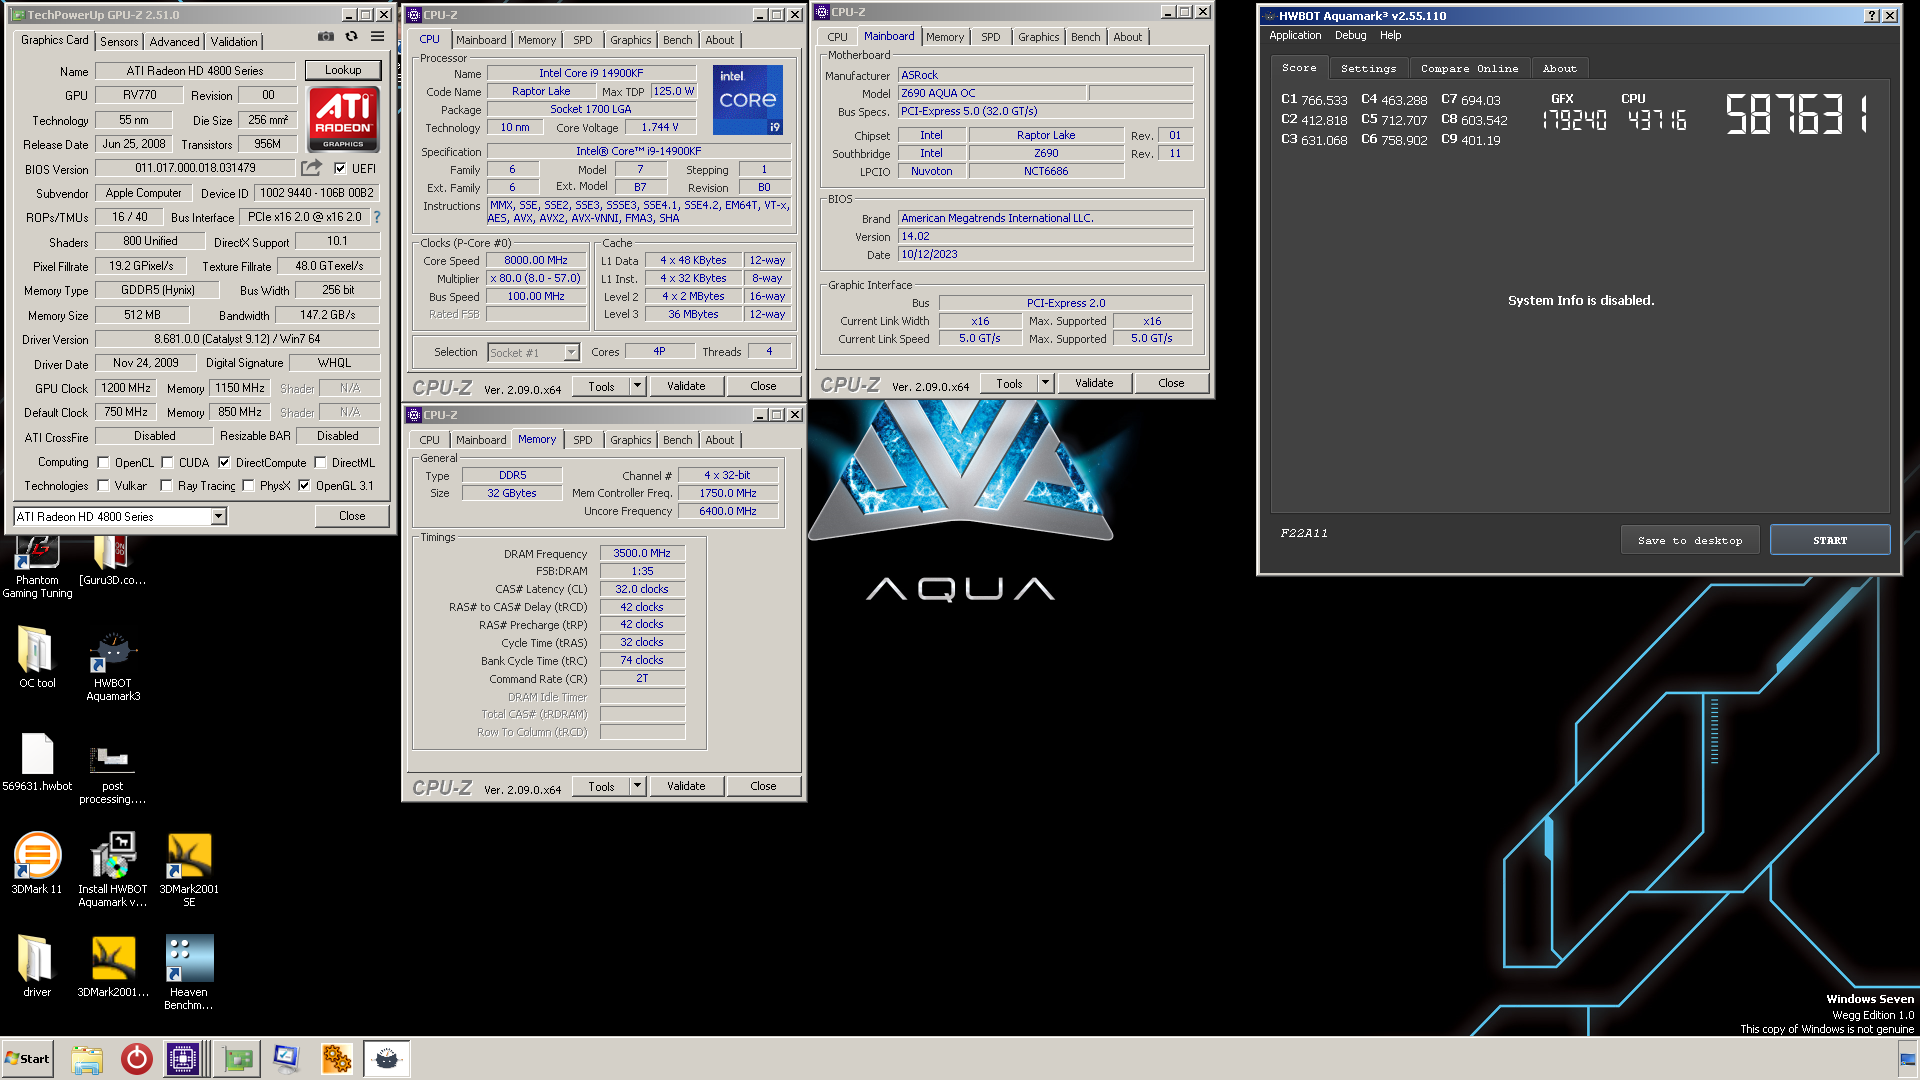Switch to Compare Online tab in Aquamark

[x=1469, y=68]
